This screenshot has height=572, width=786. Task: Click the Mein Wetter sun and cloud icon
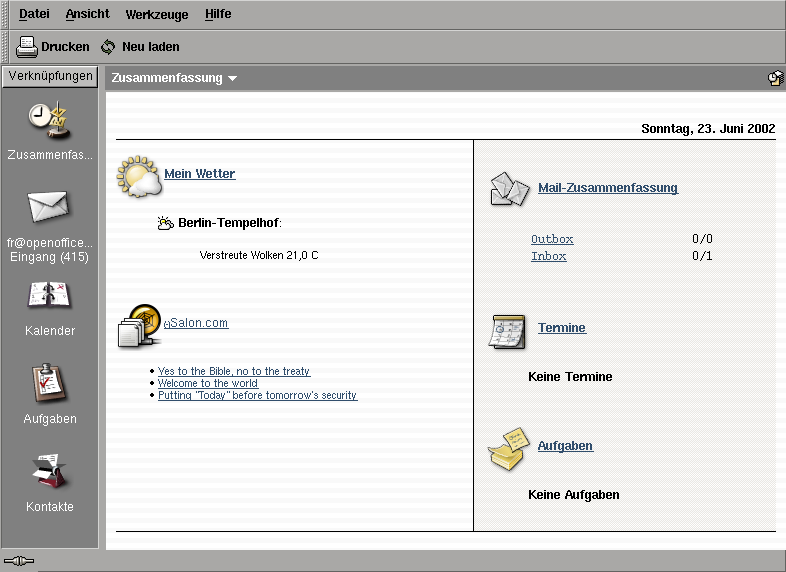tap(139, 176)
